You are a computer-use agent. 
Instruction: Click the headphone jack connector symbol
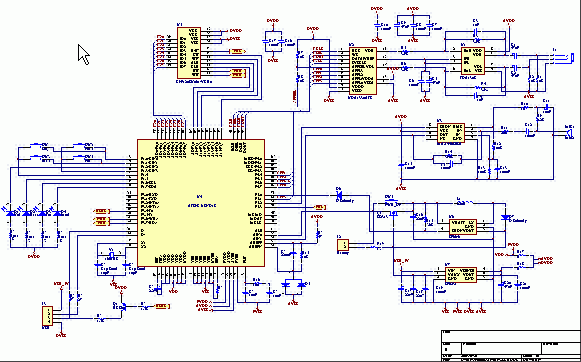tap(563, 57)
